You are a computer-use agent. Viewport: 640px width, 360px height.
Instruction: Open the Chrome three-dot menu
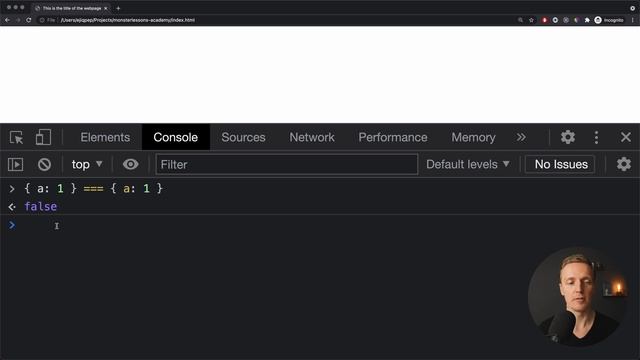pyautogui.click(x=633, y=20)
